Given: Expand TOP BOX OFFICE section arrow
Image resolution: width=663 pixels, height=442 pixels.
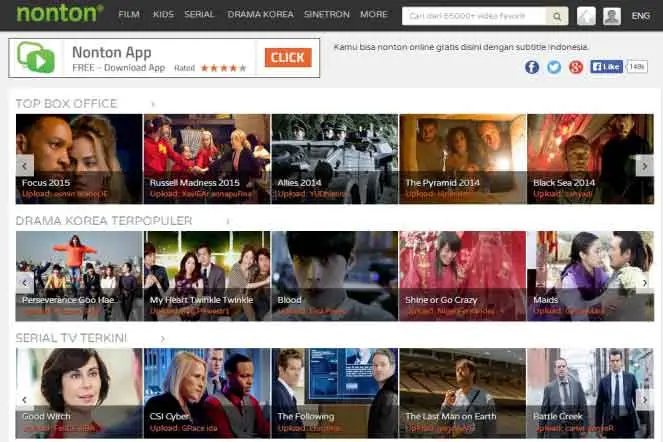Looking at the screenshot, I should pyautogui.click(x=153, y=104).
